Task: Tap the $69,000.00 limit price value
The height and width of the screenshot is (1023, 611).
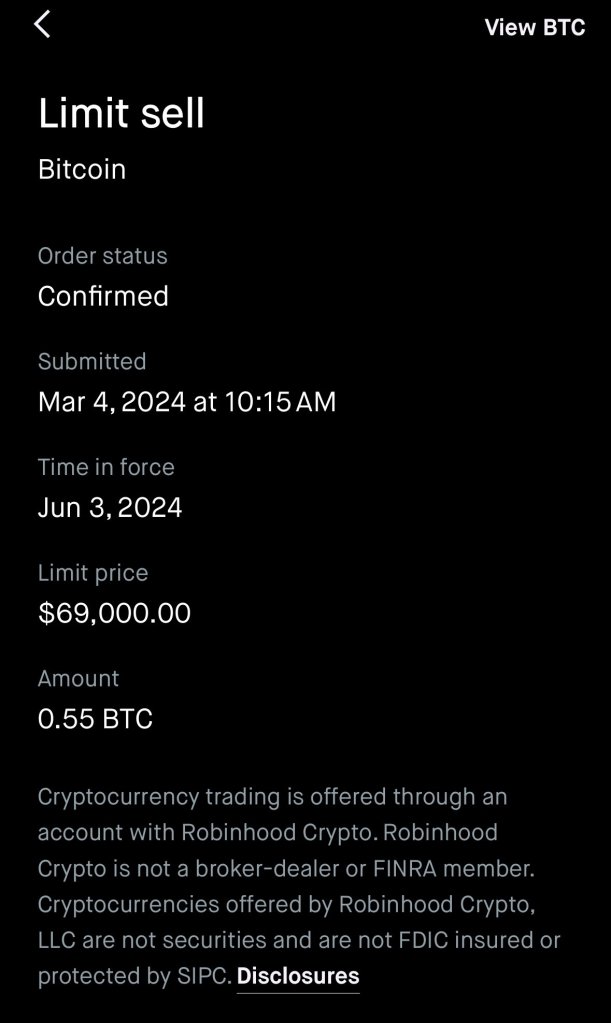Action: tap(114, 613)
